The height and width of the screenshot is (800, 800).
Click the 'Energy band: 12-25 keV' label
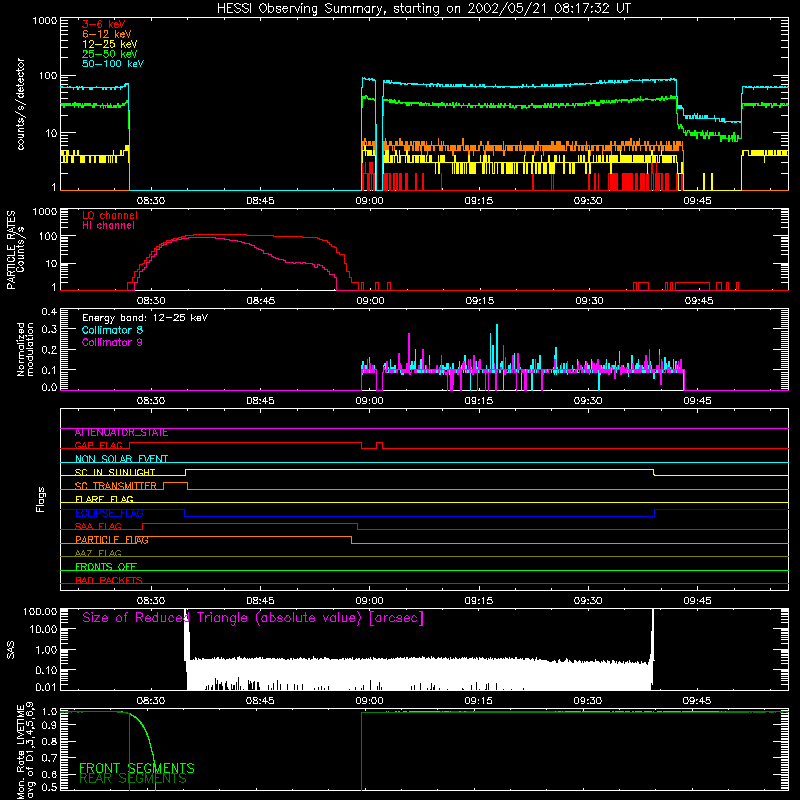tap(145, 318)
